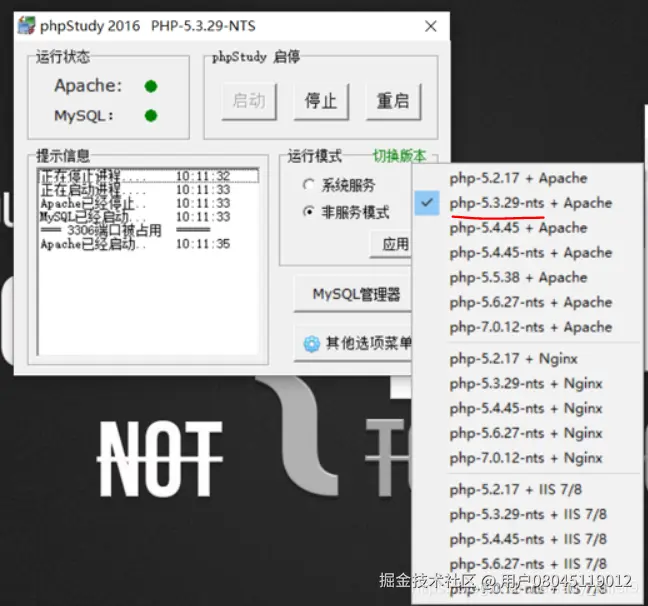Choose php-5.3.29-nts + IIS 7/8
Screen dimensions: 648x606
(x=528, y=514)
